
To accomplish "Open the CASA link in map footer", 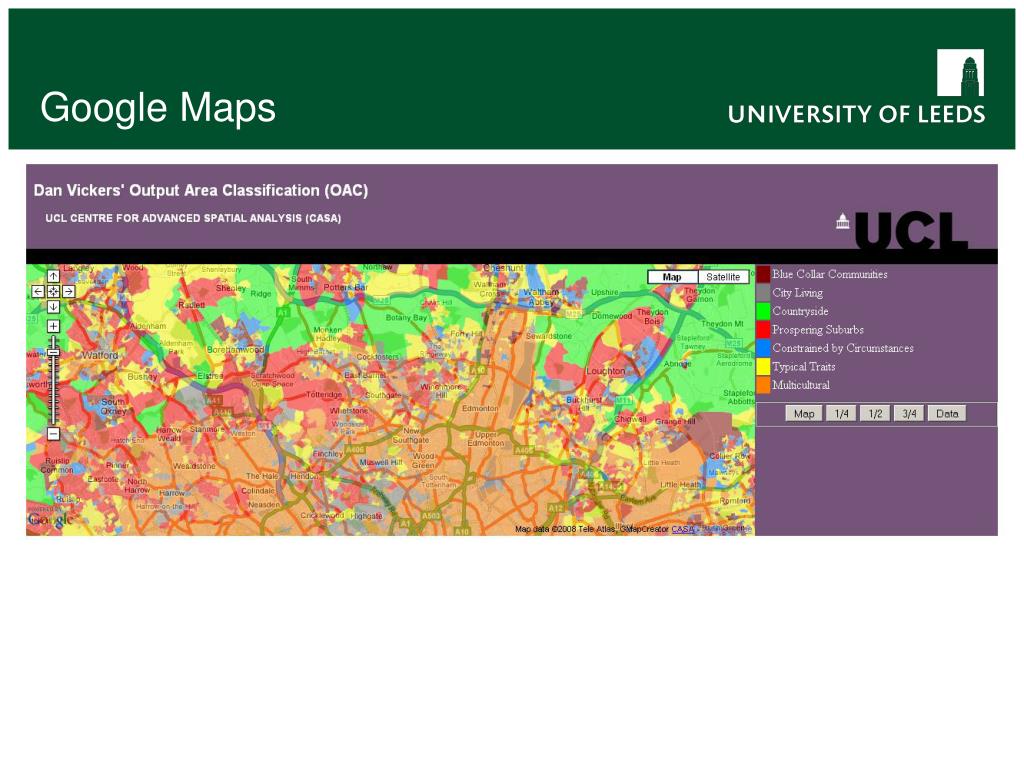I will [683, 529].
